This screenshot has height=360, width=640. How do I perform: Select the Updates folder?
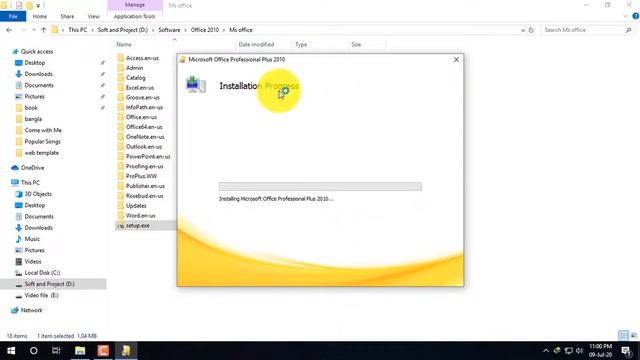coord(136,206)
